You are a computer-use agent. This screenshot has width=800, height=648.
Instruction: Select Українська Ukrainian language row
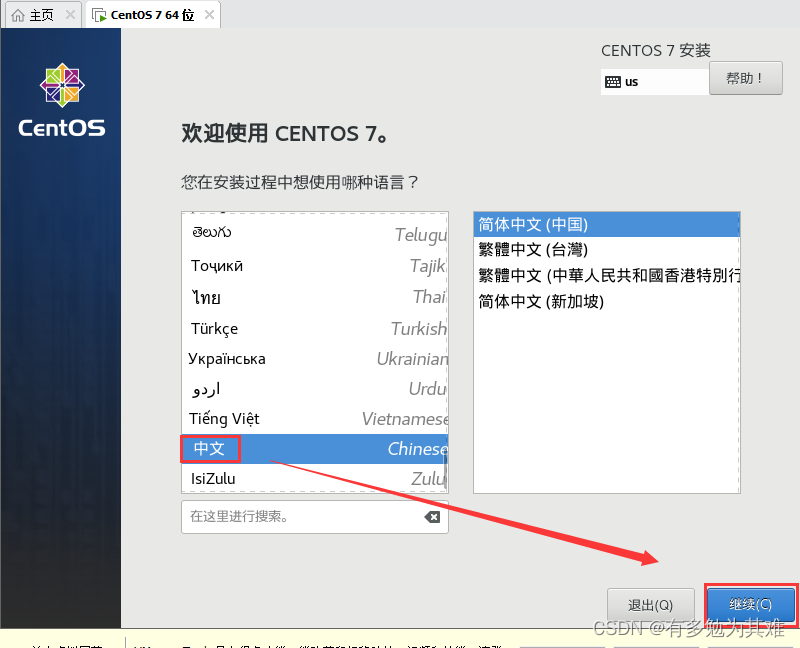coord(314,359)
